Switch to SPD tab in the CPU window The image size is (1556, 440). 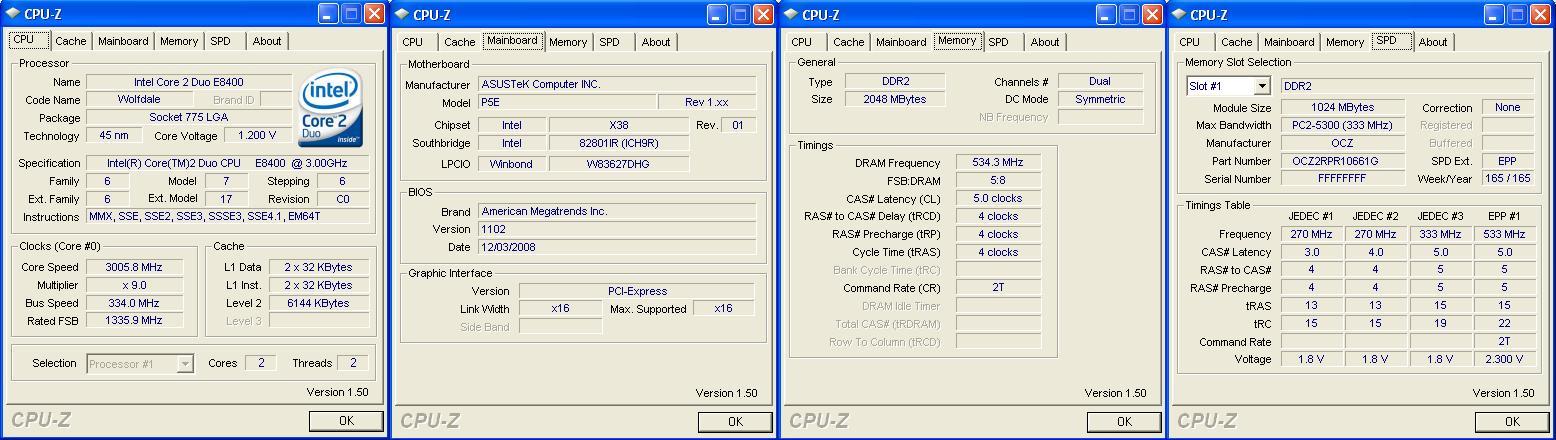pyautogui.click(x=220, y=41)
